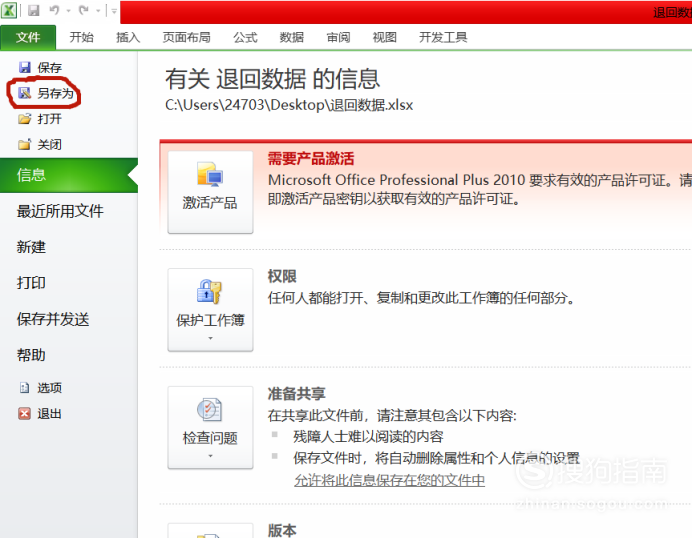Click the Undo arrow in quick access toolbar
The image size is (692, 538).
point(55,10)
